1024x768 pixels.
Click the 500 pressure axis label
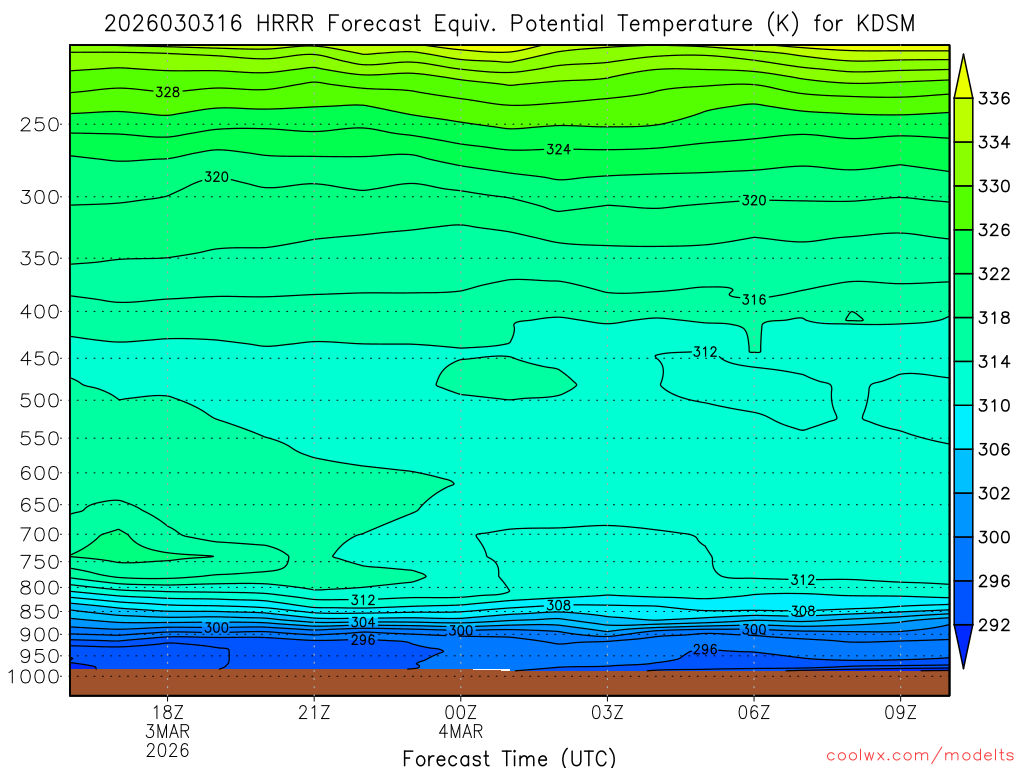coord(40,400)
